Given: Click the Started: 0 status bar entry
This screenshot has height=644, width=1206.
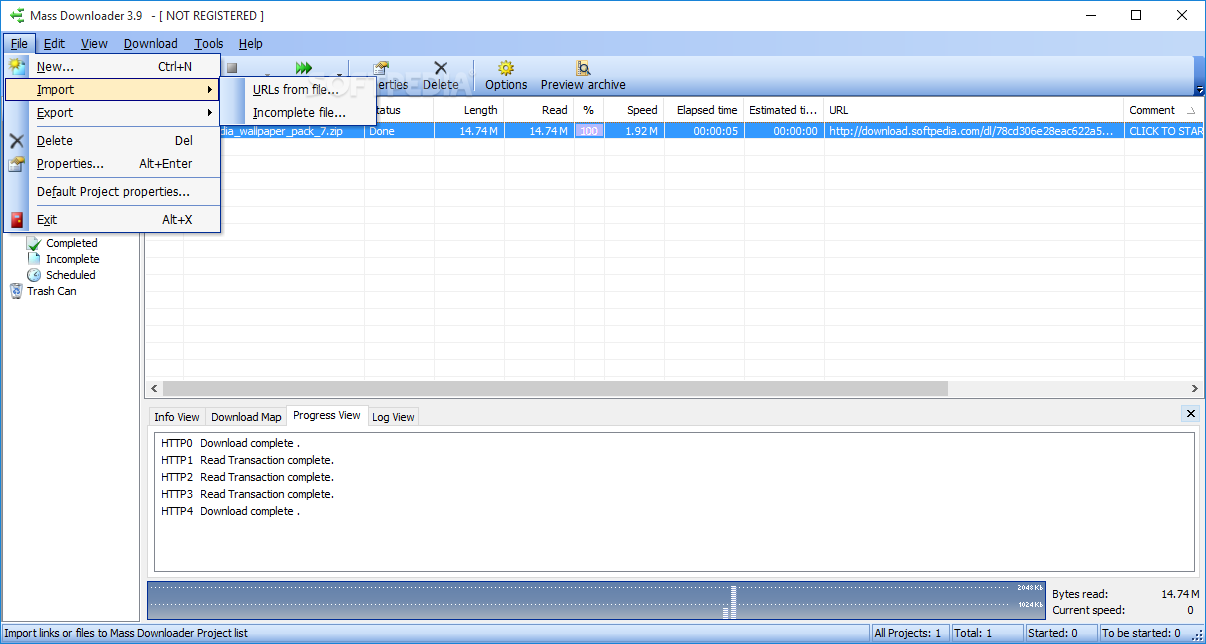Looking at the screenshot, I should coord(1060,633).
